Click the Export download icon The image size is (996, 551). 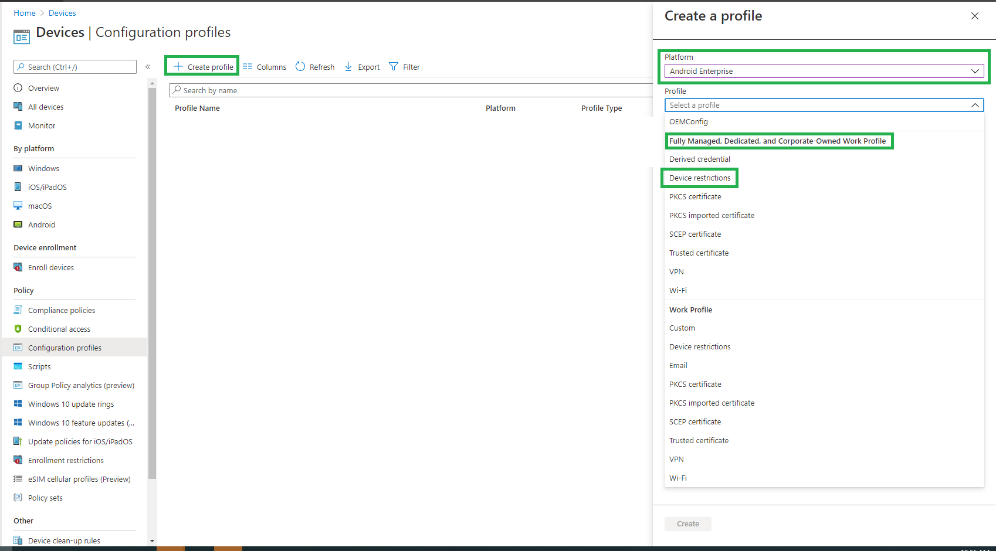(348, 67)
